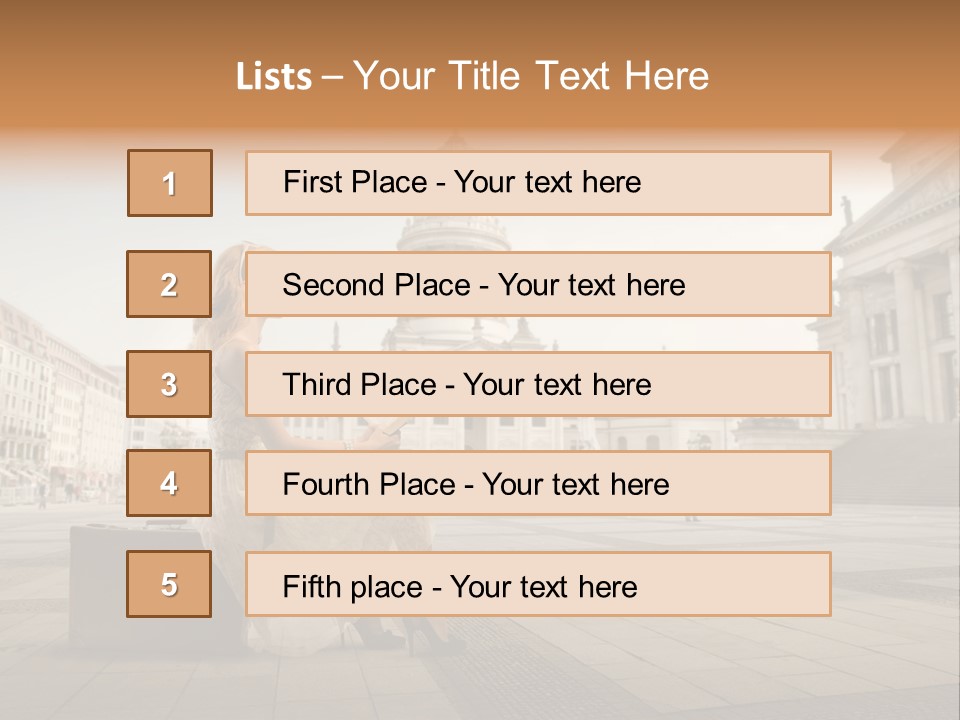The height and width of the screenshot is (720, 960).
Task: Click the number 4 box
Action: [x=169, y=483]
